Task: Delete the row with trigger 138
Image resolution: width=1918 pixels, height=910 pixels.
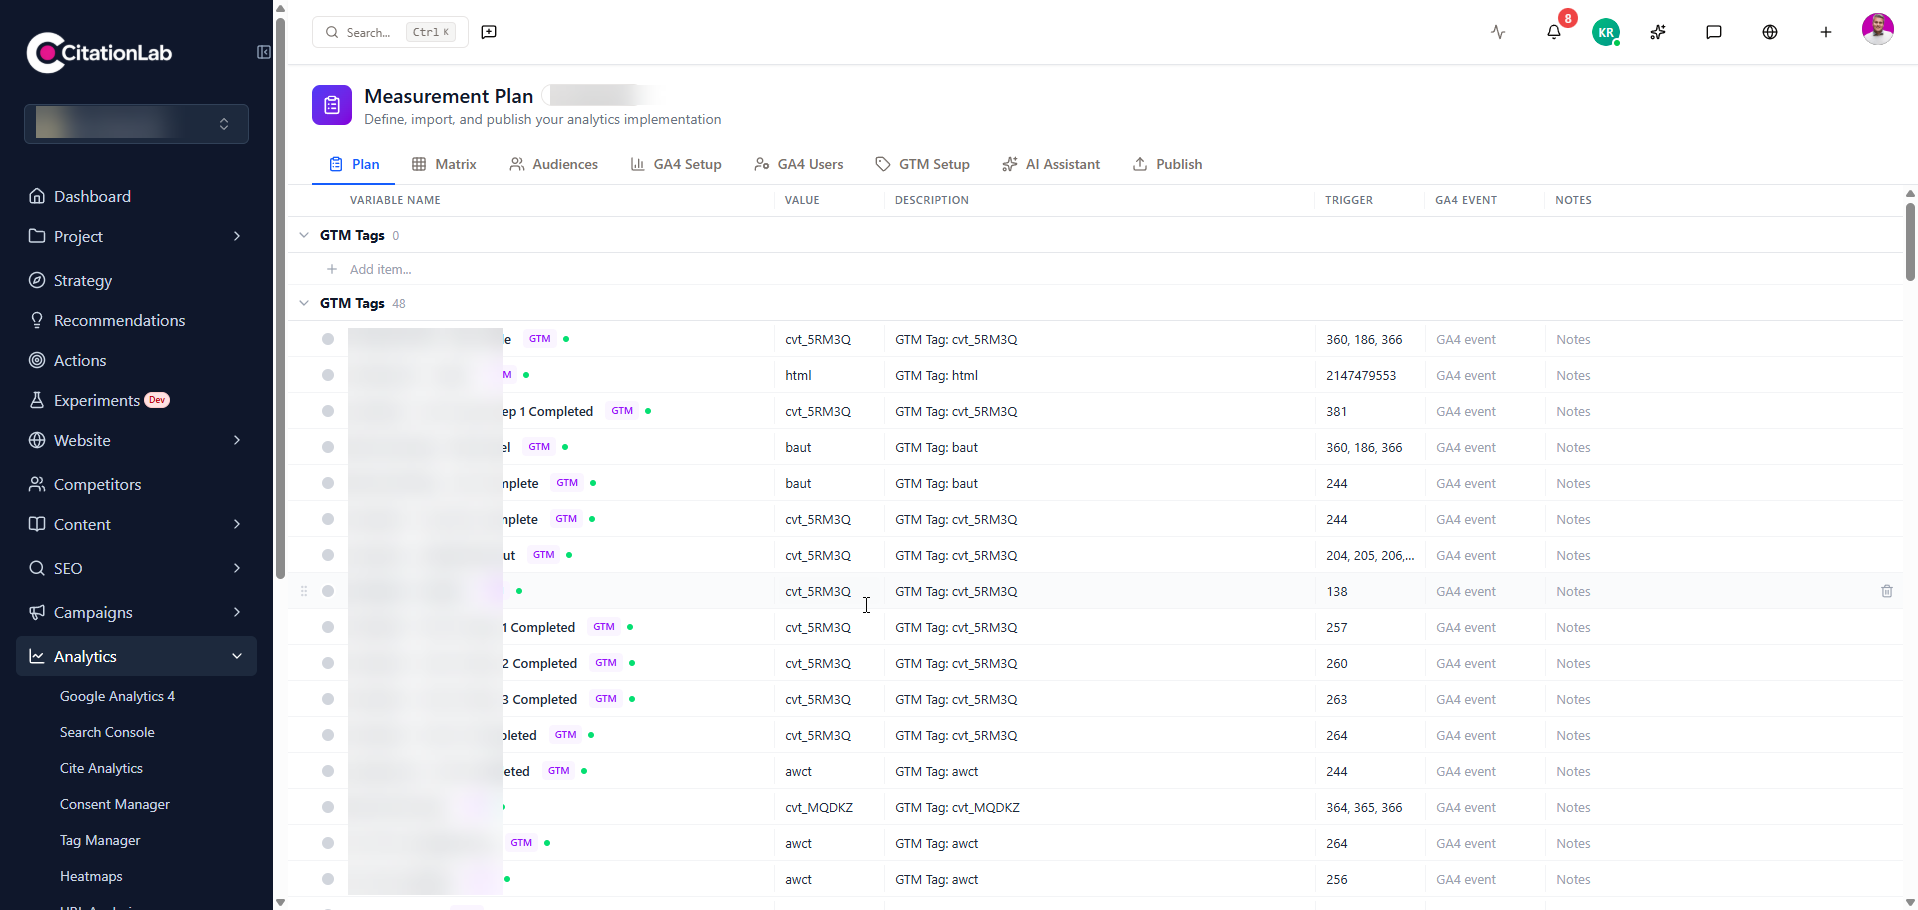Action: point(1887,591)
